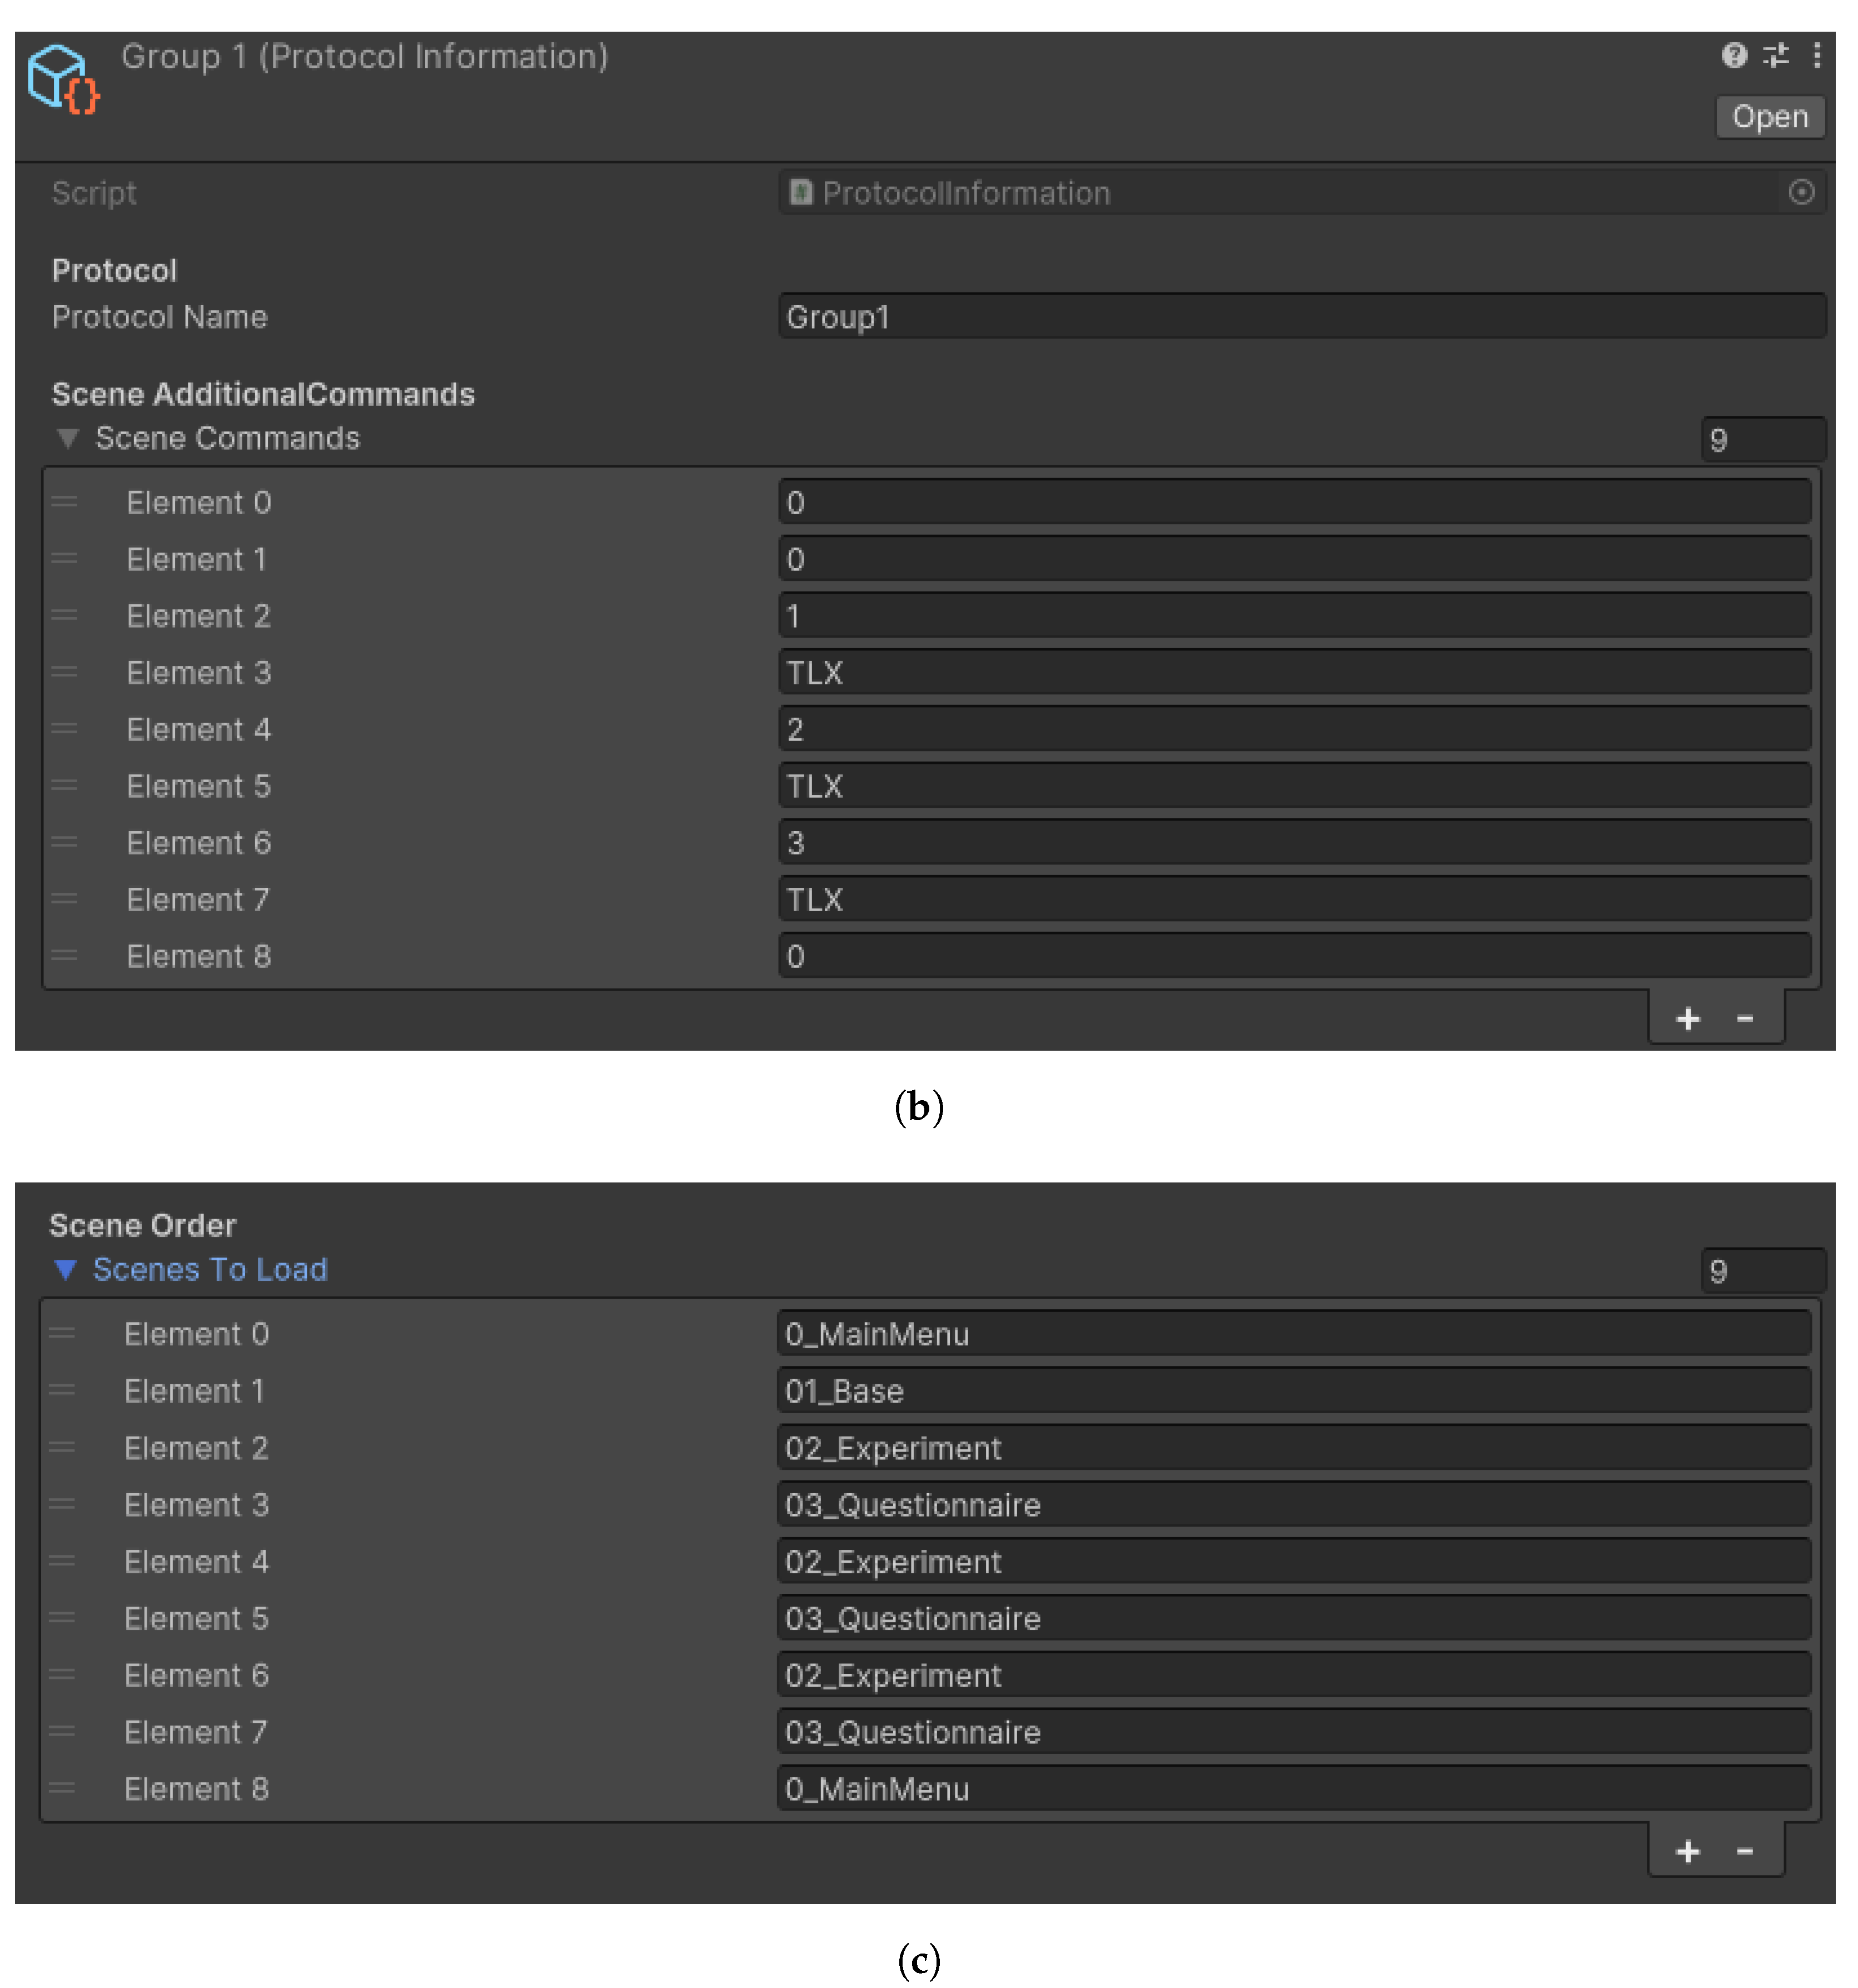The height and width of the screenshot is (1988, 1858).
Task: Add element to Scene Commands list
Action: click(x=1688, y=1018)
